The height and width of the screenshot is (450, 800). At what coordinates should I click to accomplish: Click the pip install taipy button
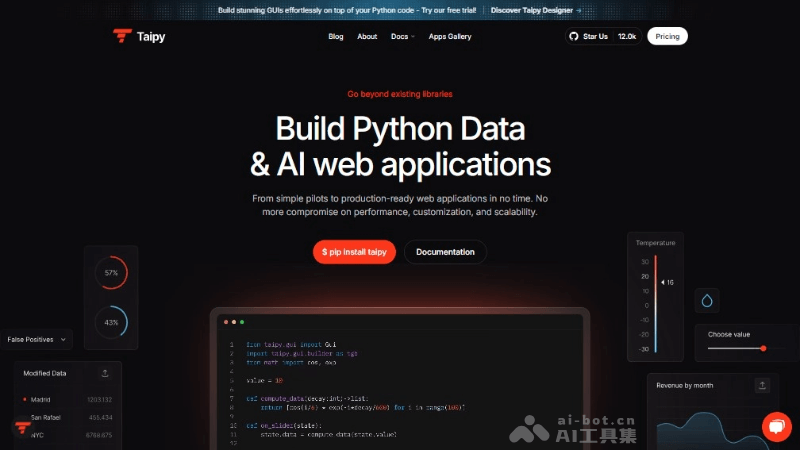coord(354,252)
